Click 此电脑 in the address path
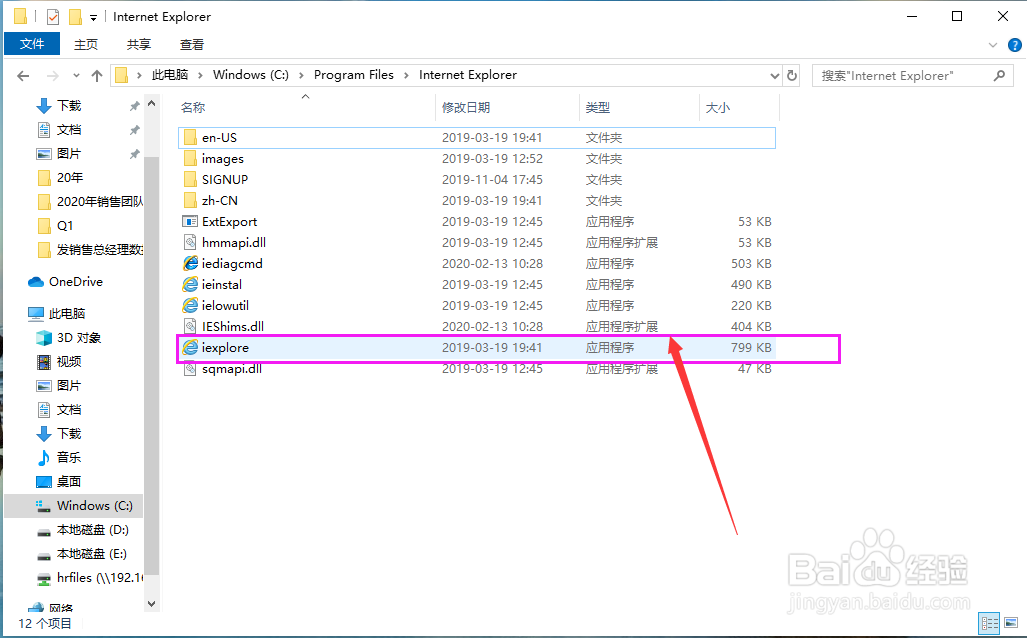Image resolution: width=1027 pixels, height=638 pixels. 170,75
